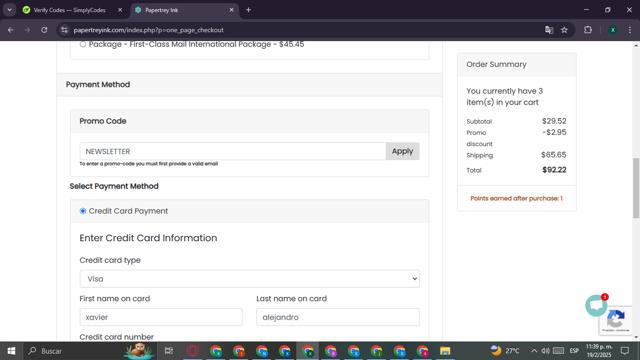Switch ESP keyboard language indicator

pyautogui.click(x=574, y=351)
